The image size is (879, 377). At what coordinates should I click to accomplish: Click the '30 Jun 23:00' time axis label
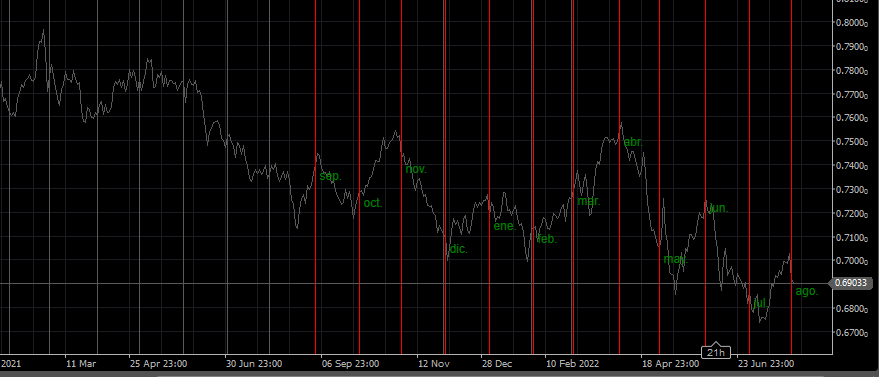[x=254, y=364]
